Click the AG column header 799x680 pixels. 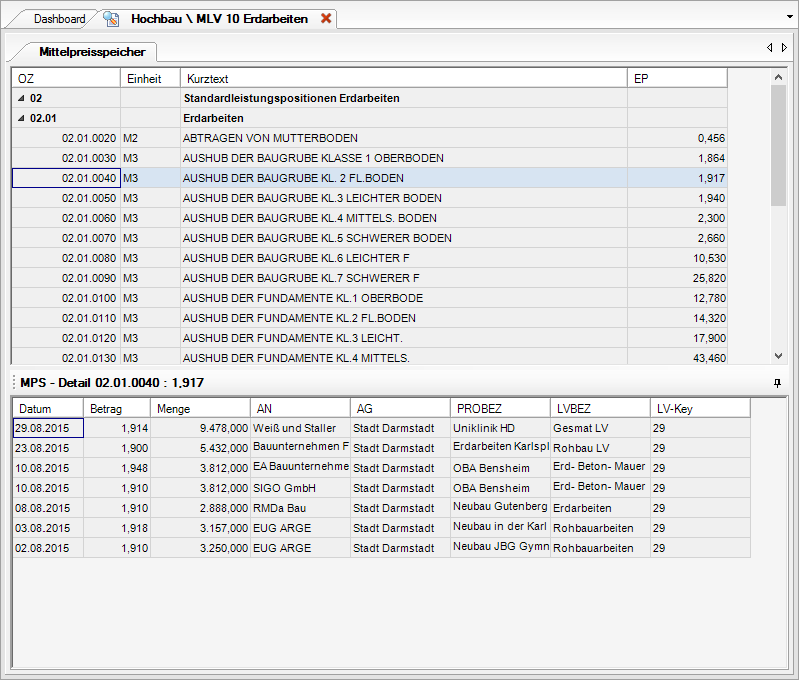tap(400, 408)
